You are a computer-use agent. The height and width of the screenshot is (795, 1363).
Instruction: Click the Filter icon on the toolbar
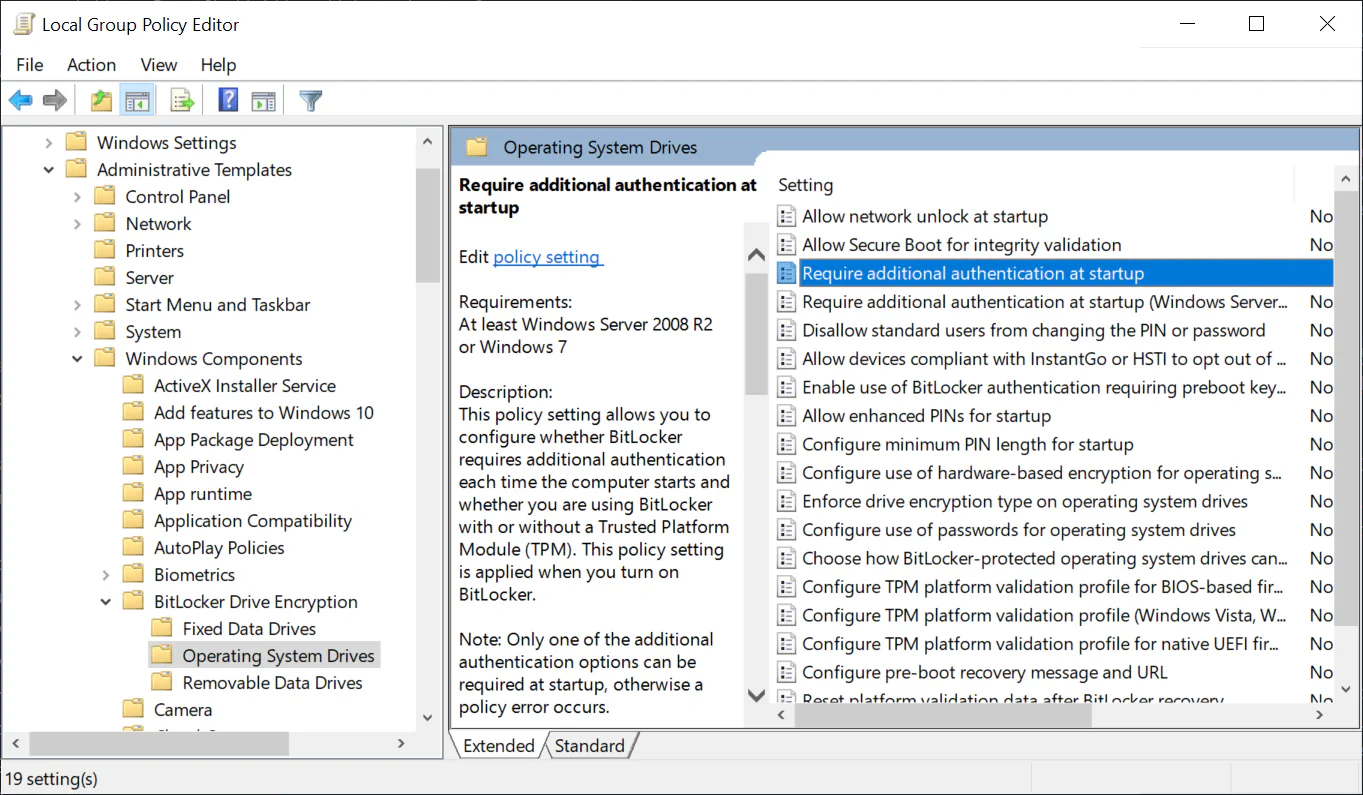point(309,99)
